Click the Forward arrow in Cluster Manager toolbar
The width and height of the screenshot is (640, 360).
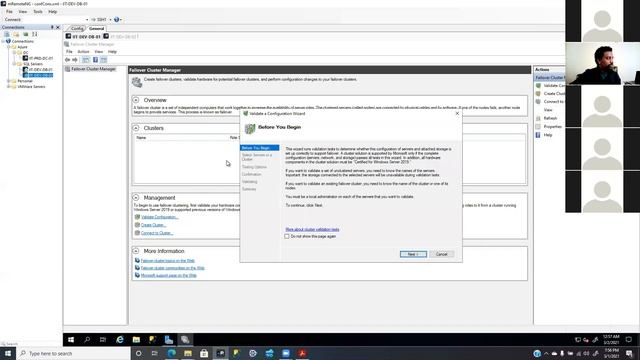(75, 60)
